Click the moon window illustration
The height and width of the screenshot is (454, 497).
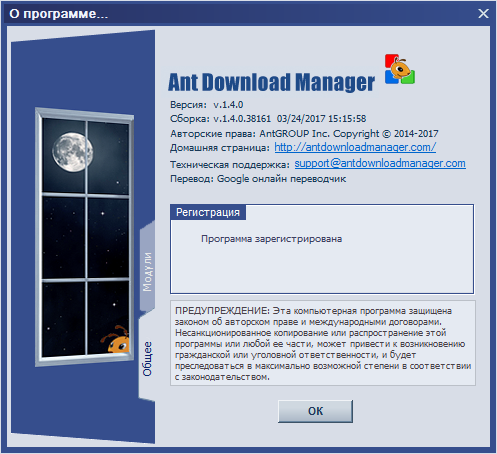(x=84, y=237)
